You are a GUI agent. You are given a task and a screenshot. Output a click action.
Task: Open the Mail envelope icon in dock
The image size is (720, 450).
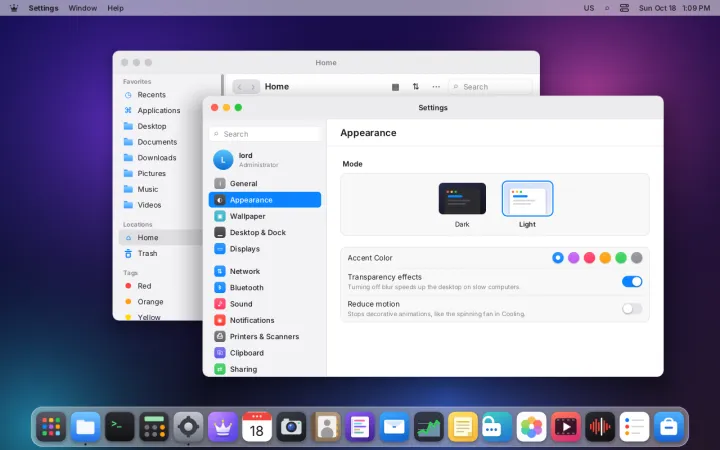394,427
